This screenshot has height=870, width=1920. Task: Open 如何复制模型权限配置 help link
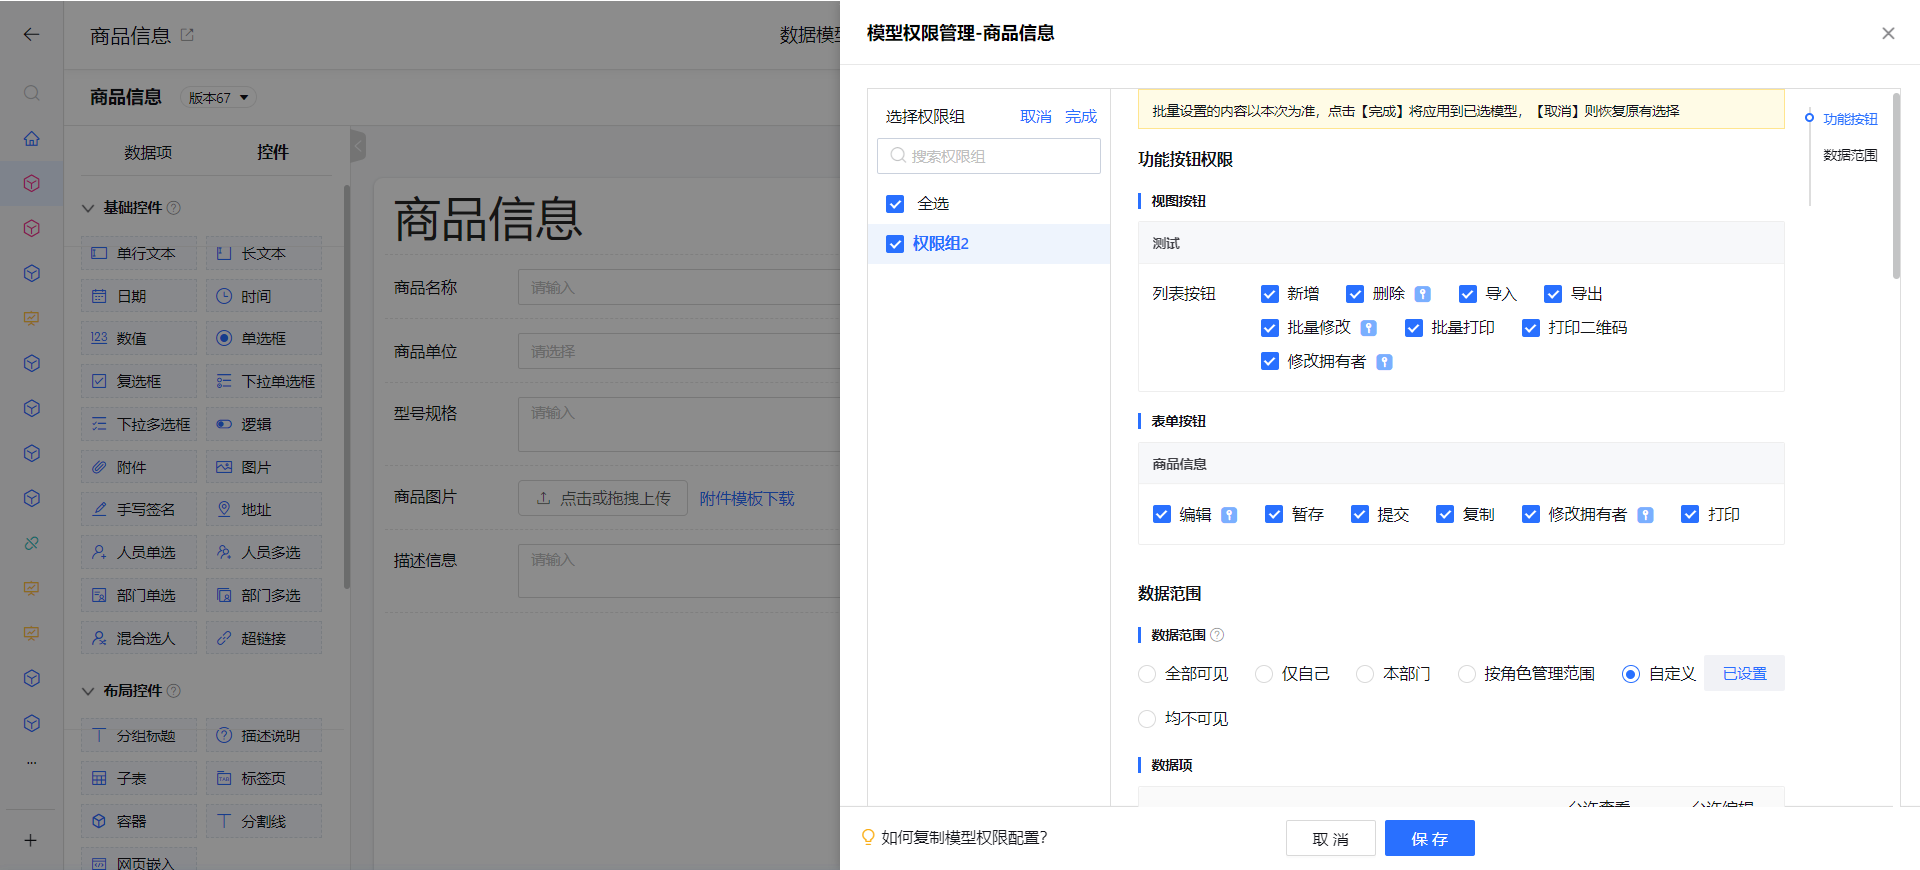coord(964,838)
